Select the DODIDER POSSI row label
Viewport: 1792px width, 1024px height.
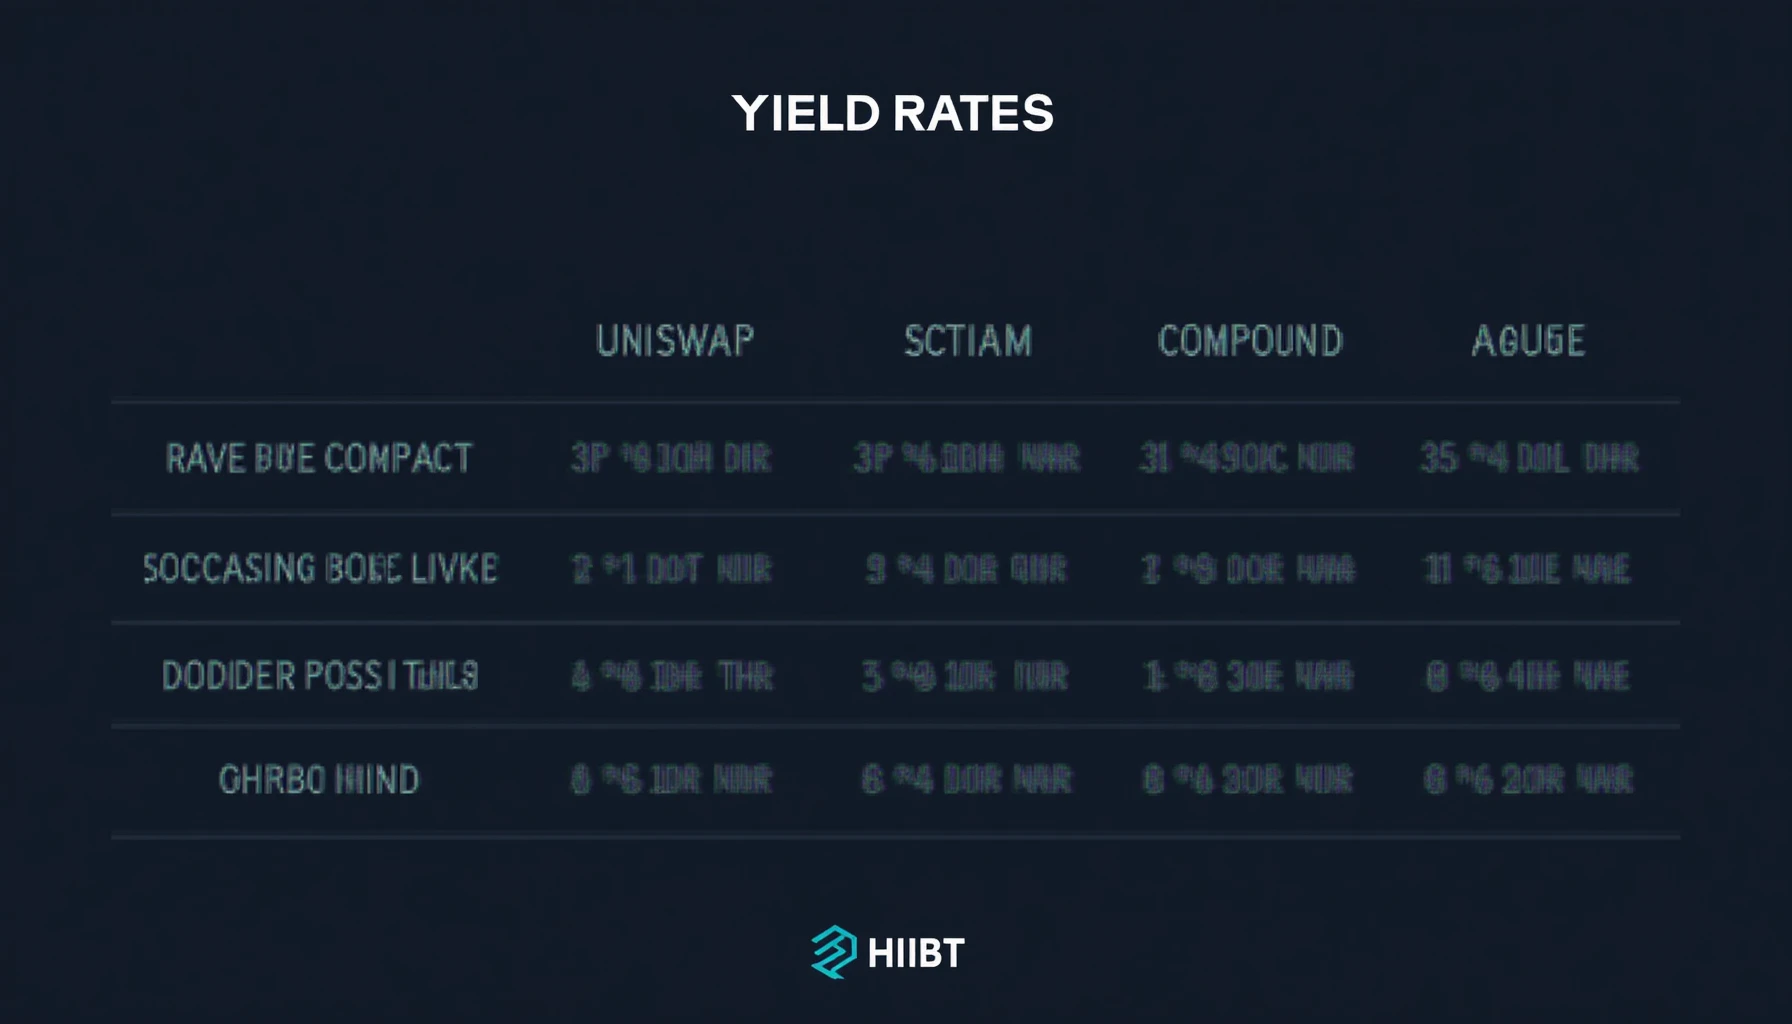tap(320, 676)
